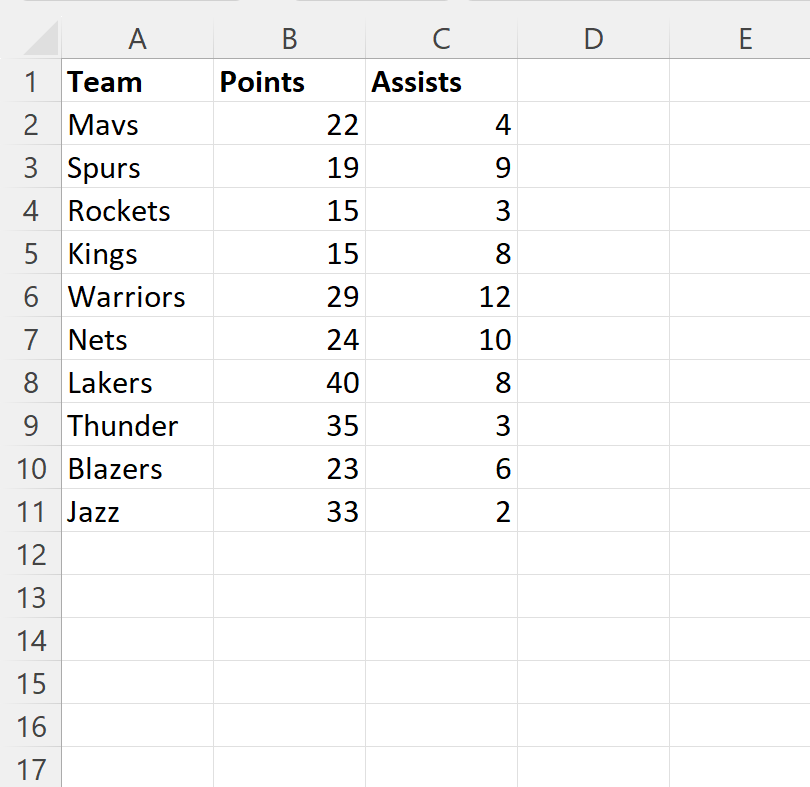Click the Team header cell
Viewport: 810px width, 787px height.
click(137, 82)
